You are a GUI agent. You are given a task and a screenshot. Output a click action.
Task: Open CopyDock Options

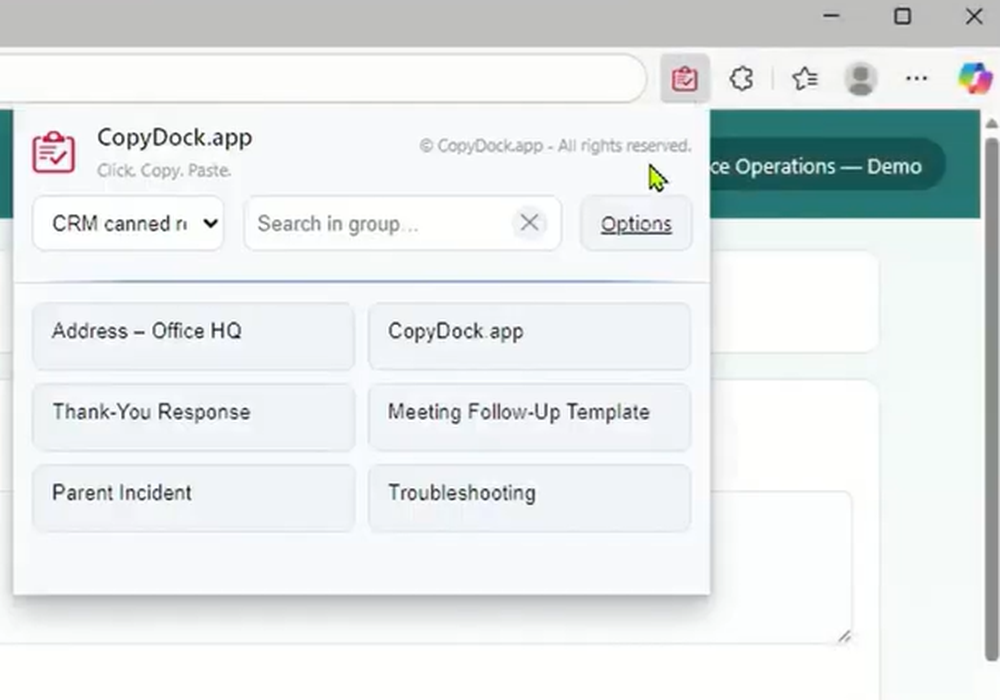[635, 223]
